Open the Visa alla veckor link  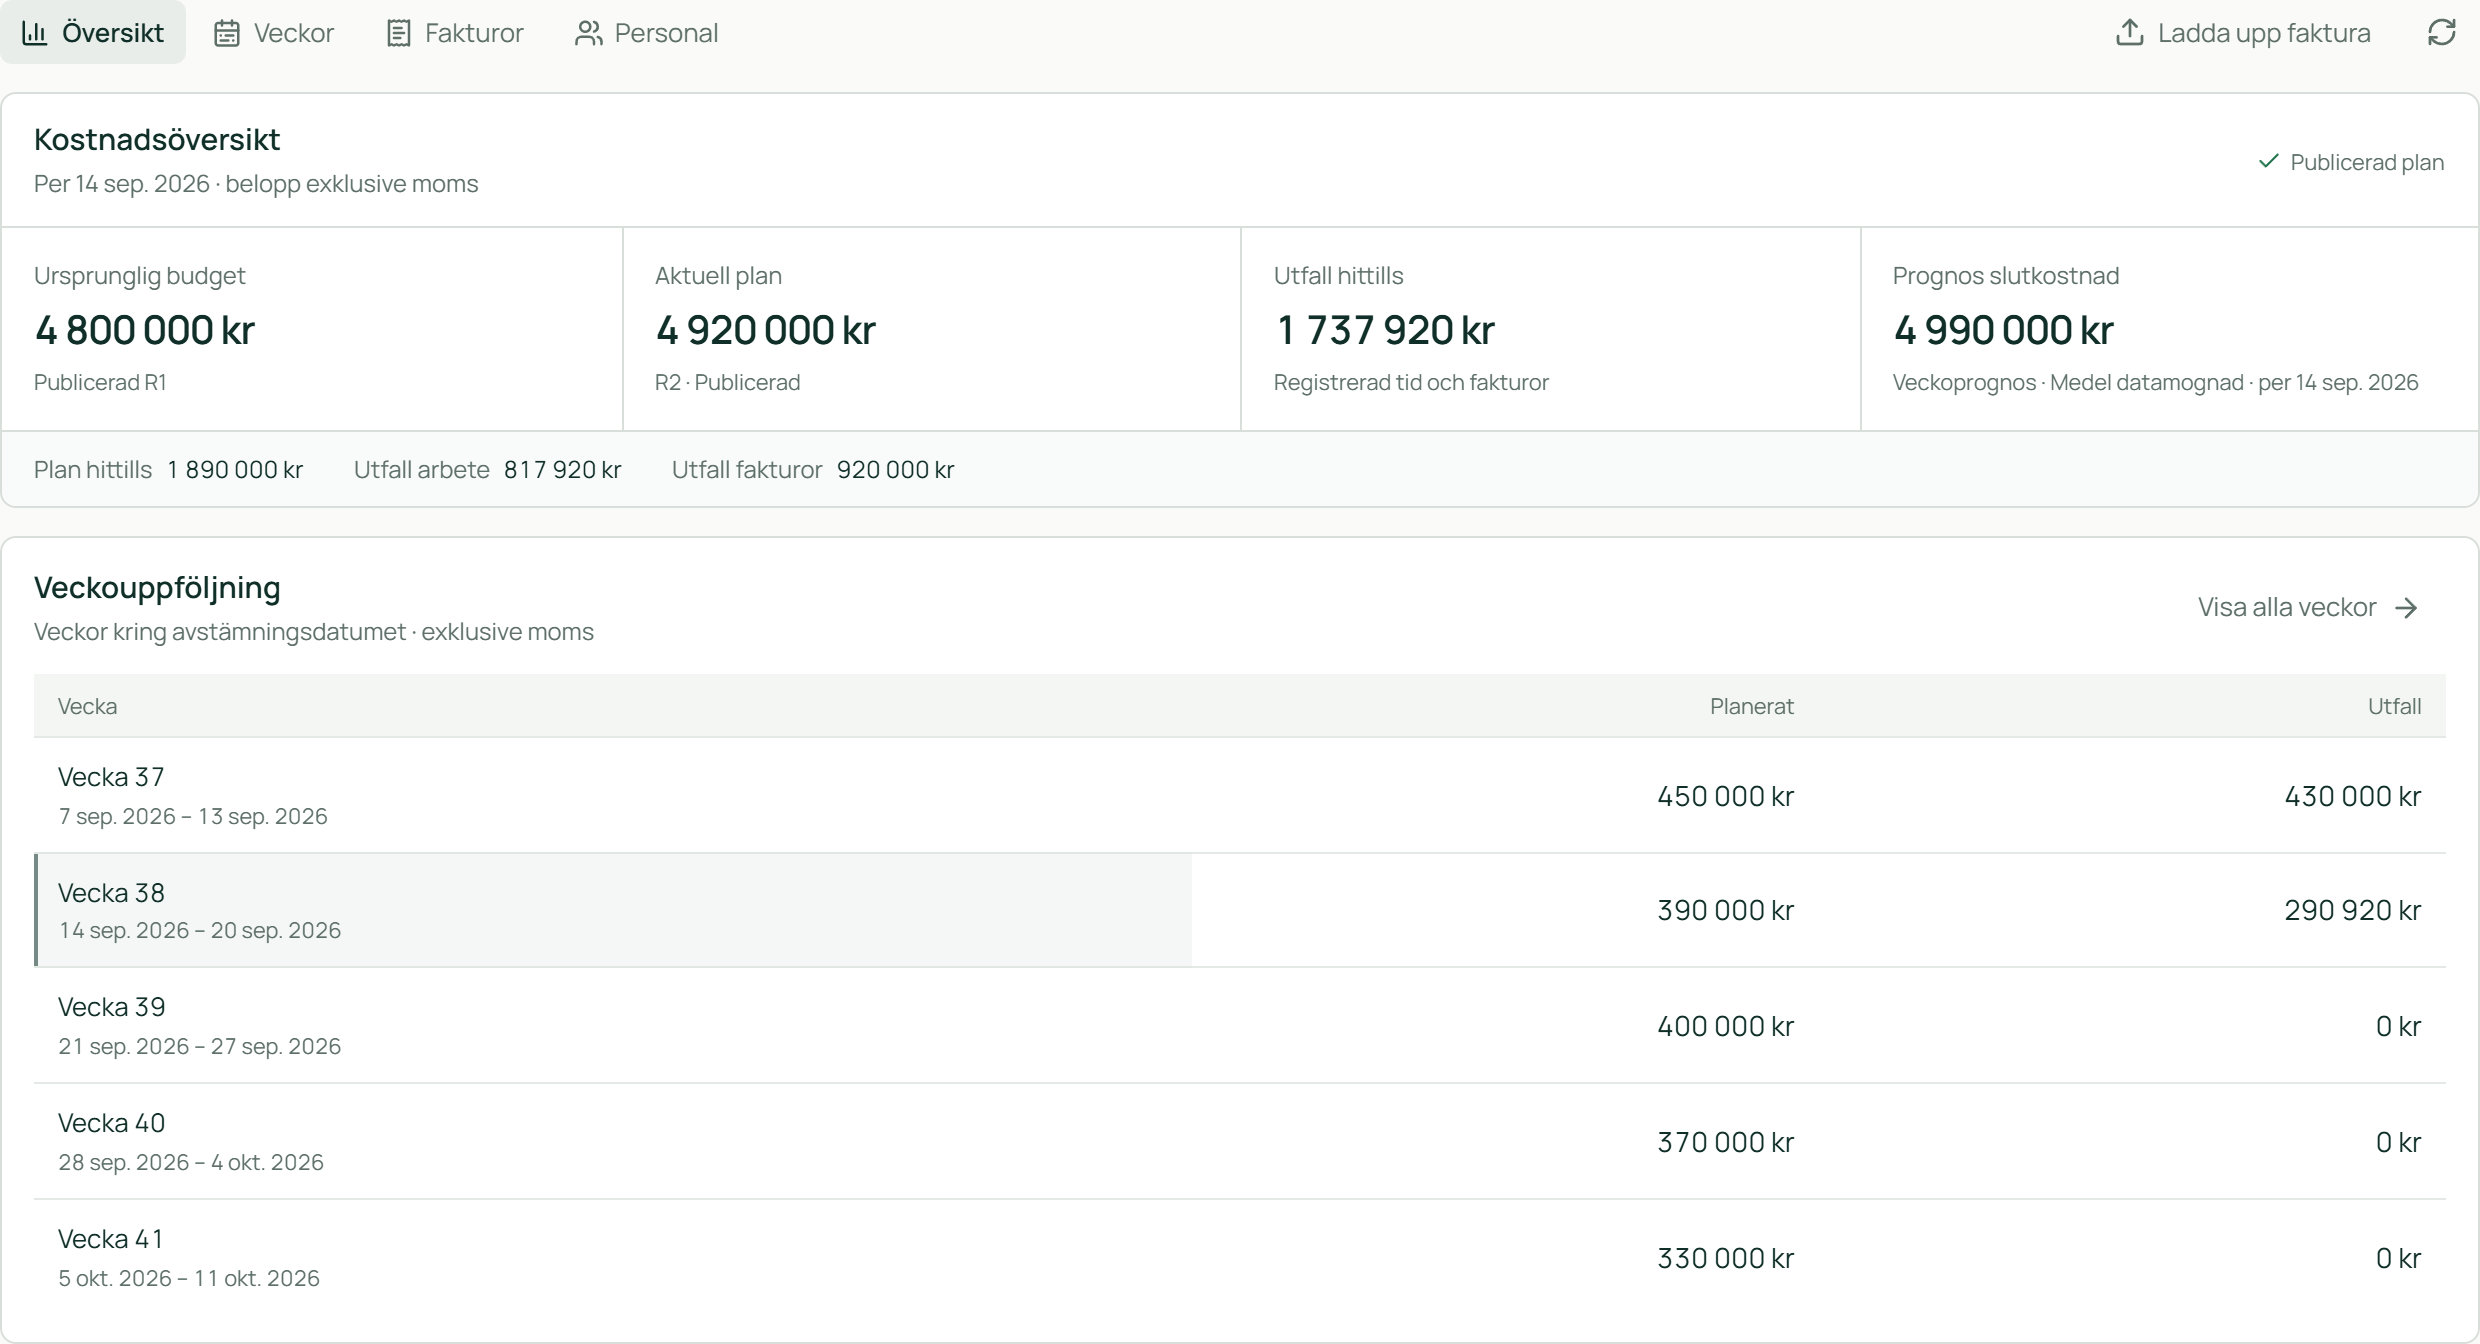pos(2308,608)
